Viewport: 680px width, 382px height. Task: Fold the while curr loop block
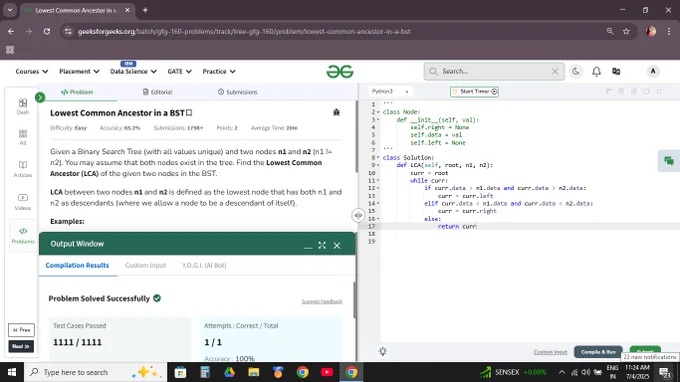[x=378, y=180]
